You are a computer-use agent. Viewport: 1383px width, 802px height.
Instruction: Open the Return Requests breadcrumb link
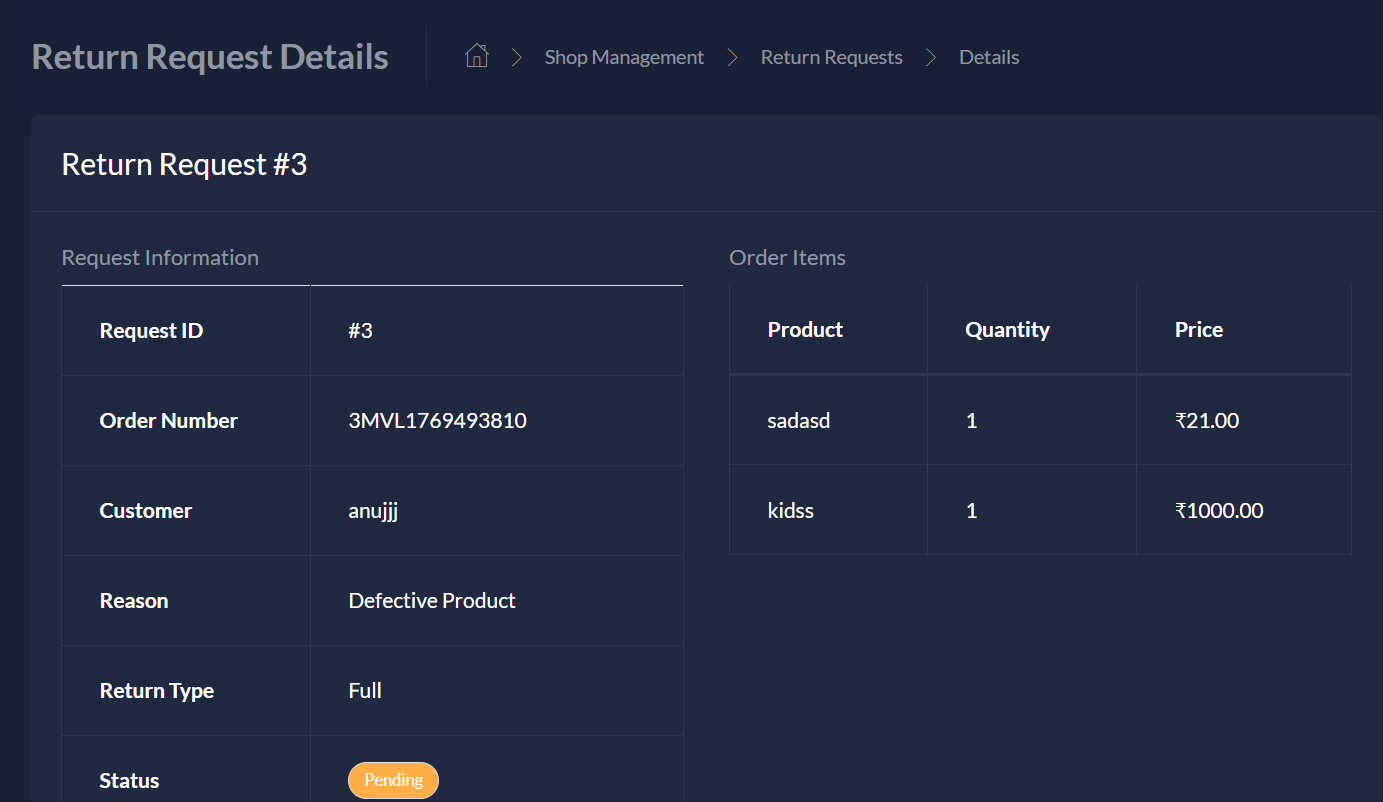(x=831, y=57)
